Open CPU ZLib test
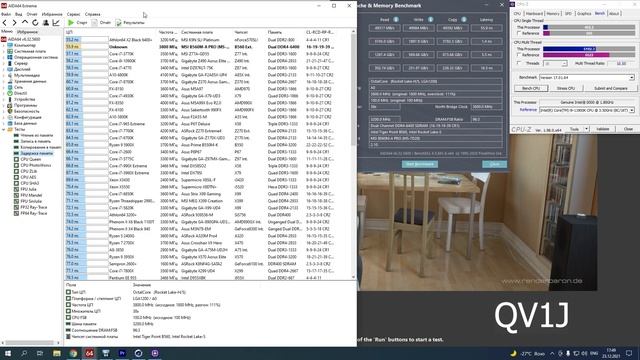The image size is (640, 360). click(x=29, y=171)
